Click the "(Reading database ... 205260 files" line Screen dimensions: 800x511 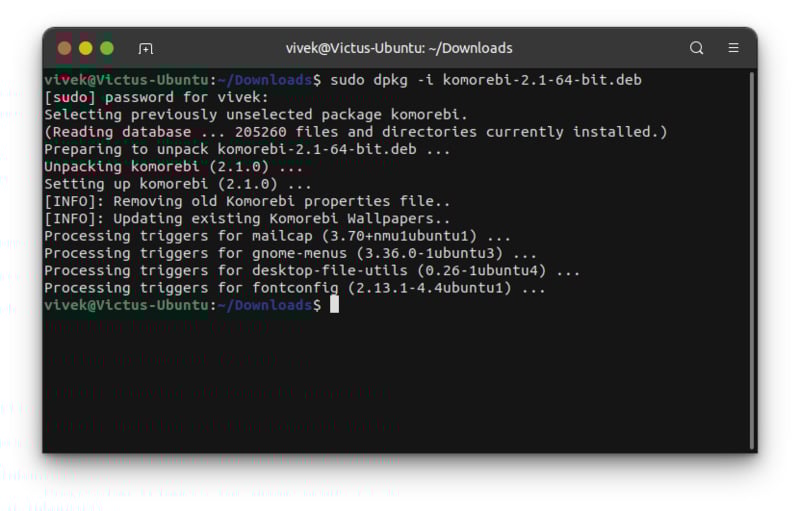pos(356,132)
